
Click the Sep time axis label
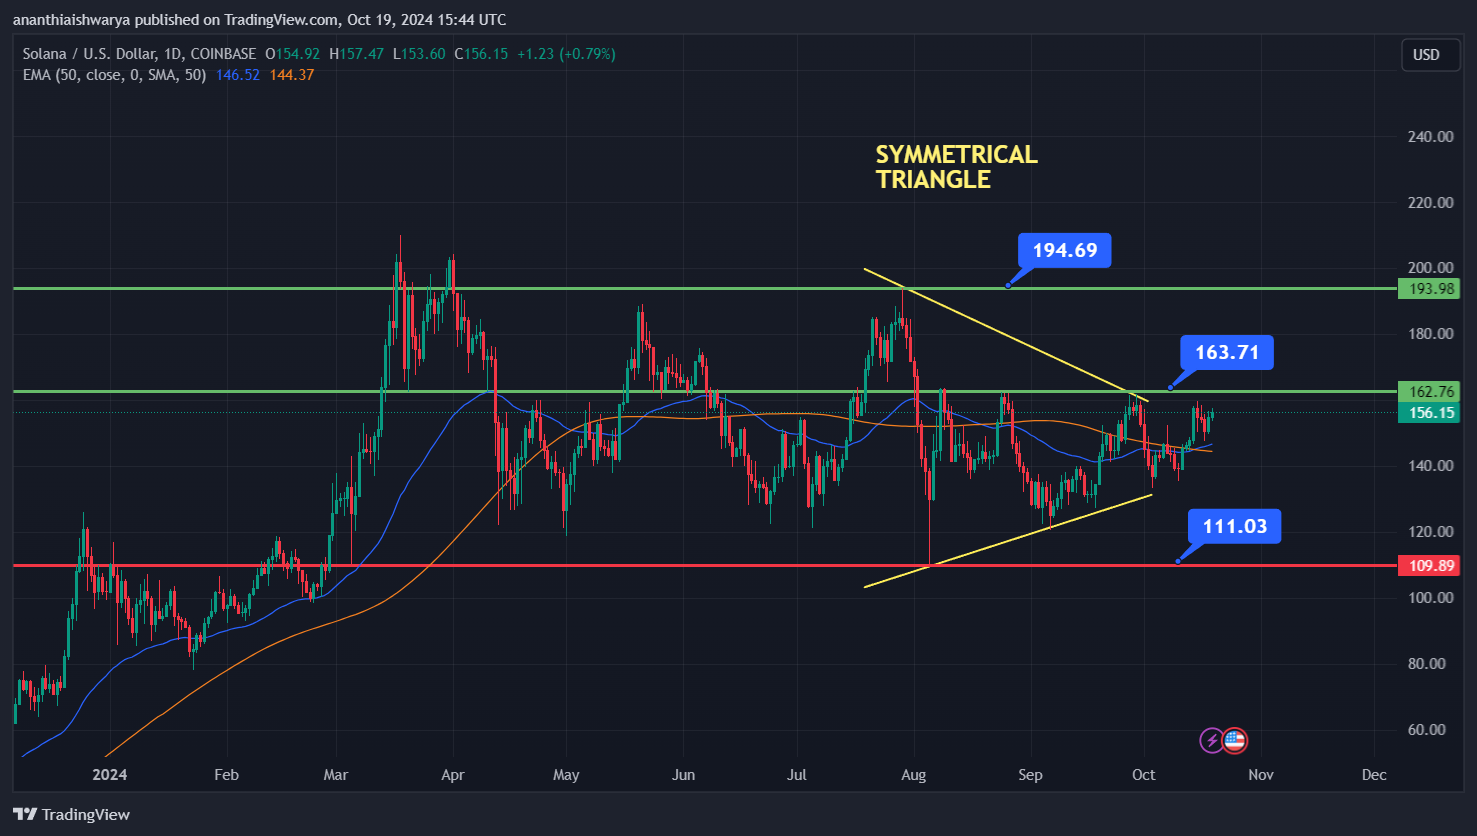[1030, 775]
